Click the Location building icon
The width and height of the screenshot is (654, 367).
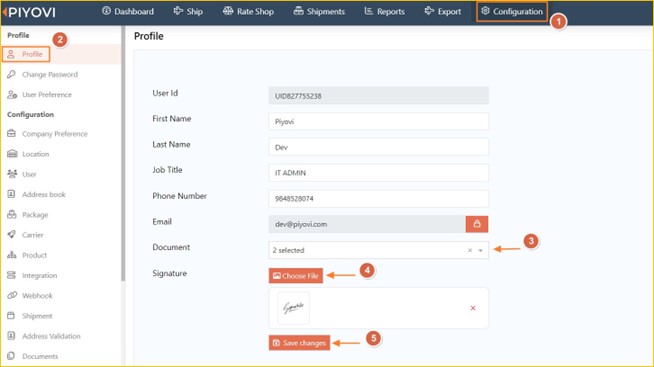pyautogui.click(x=12, y=153)
